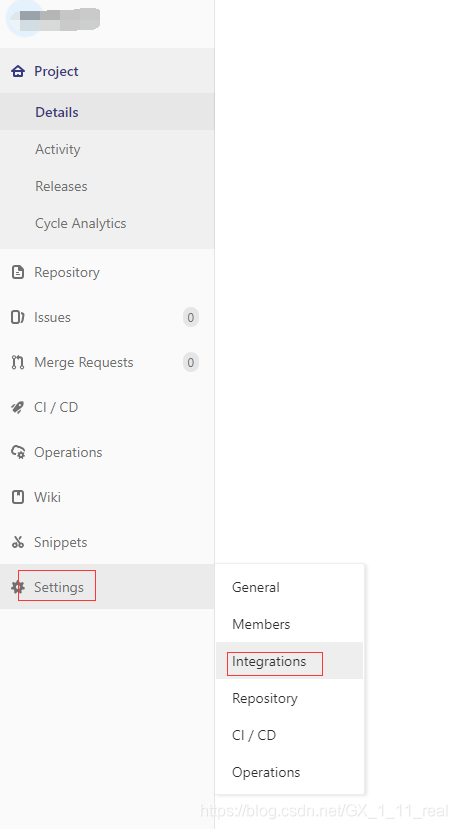Open the Snippets page

coord(60,542)
